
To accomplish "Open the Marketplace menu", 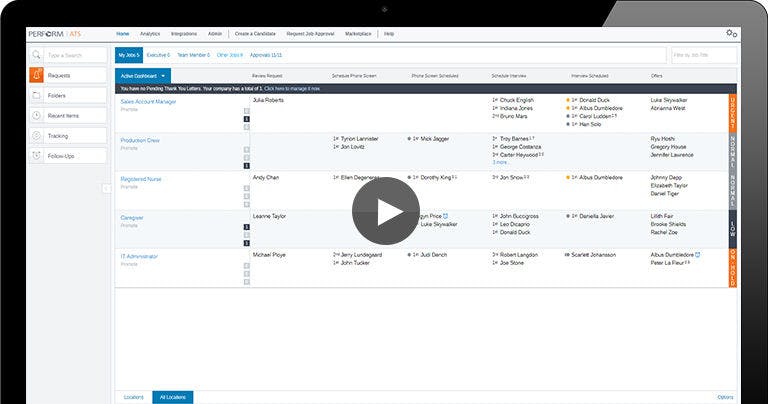I will [x=358, y=34].
